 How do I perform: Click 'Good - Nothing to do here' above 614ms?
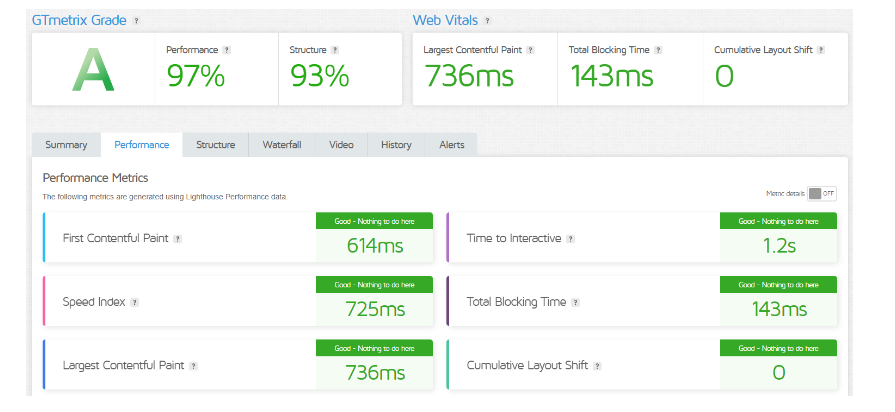374,221
